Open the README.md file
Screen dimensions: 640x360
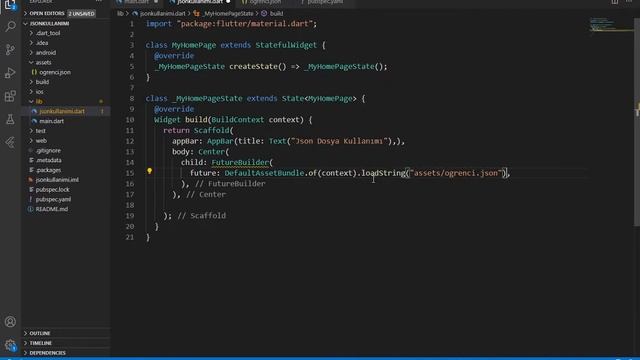(51, 209)
